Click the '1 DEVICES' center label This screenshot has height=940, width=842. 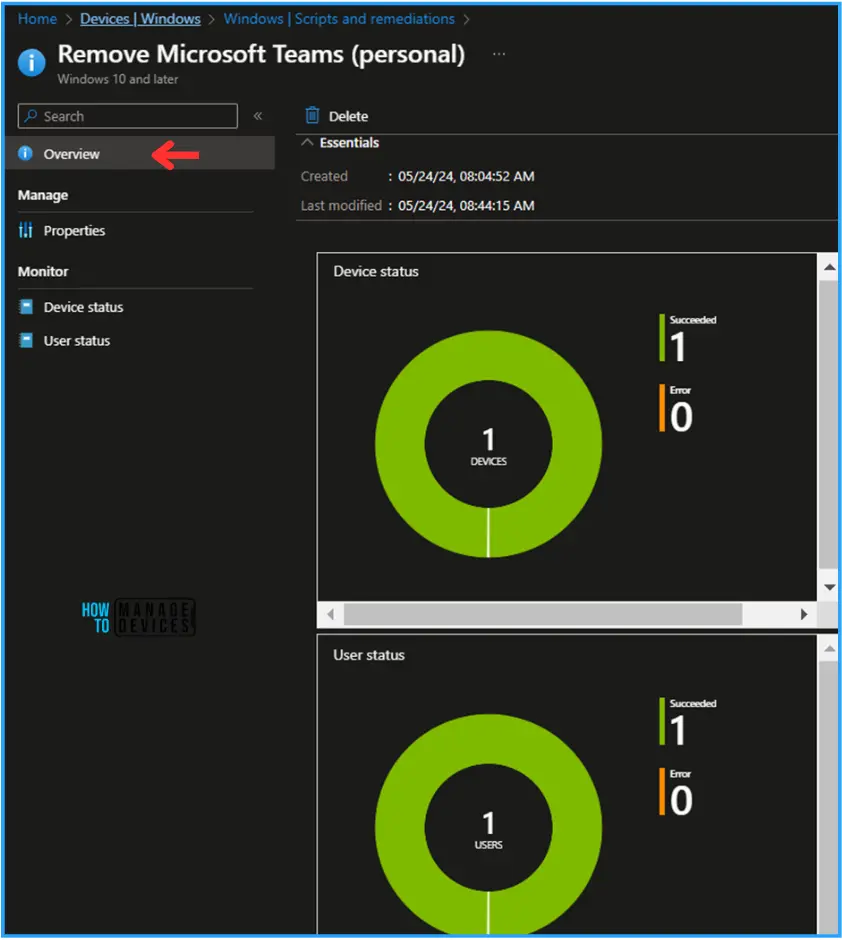(488, 447)
